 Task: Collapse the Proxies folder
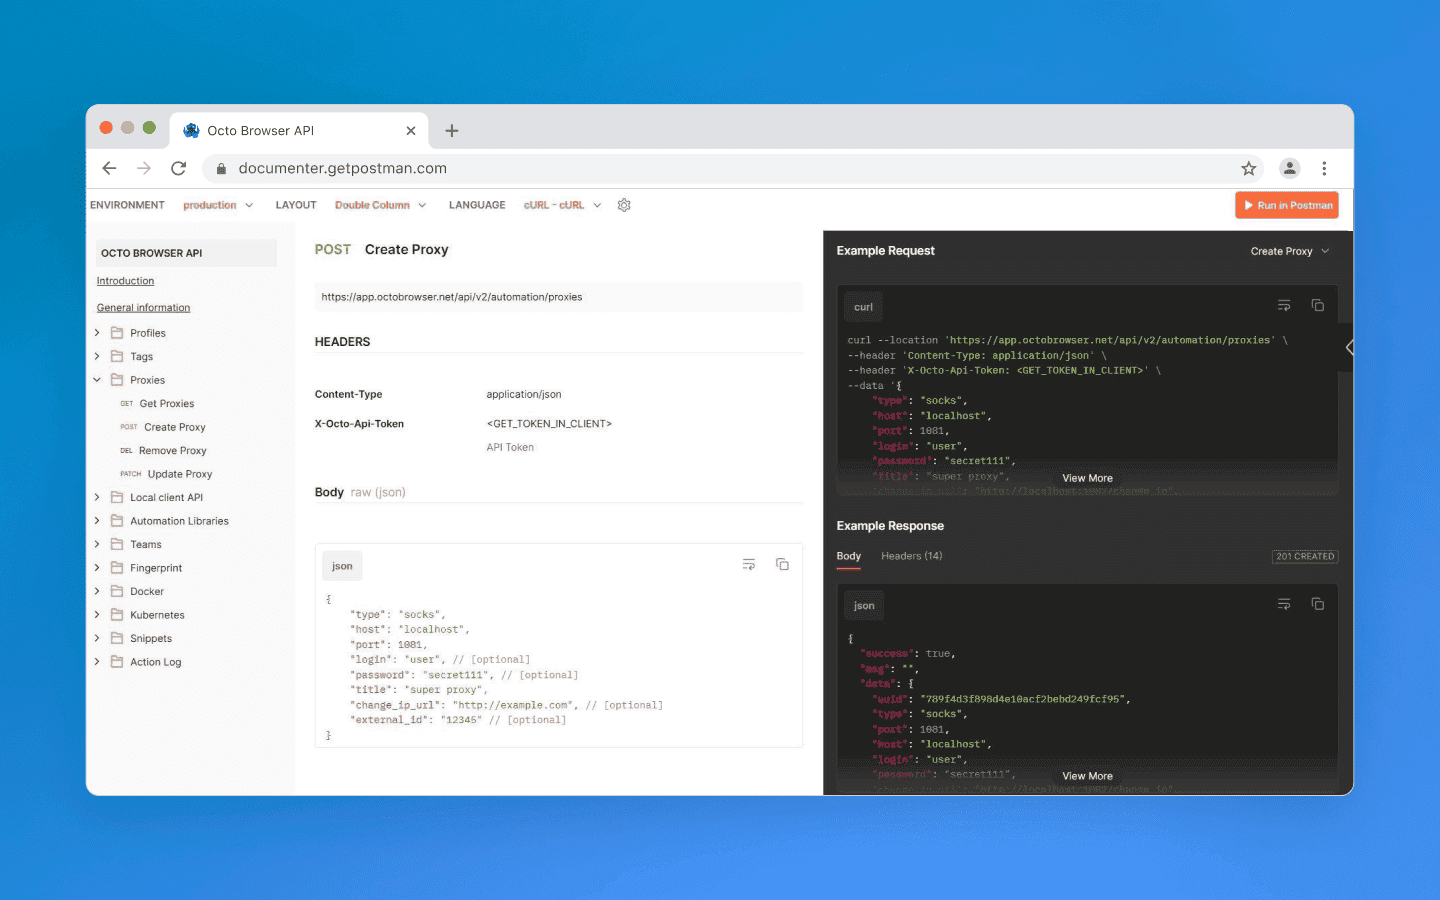97,380
